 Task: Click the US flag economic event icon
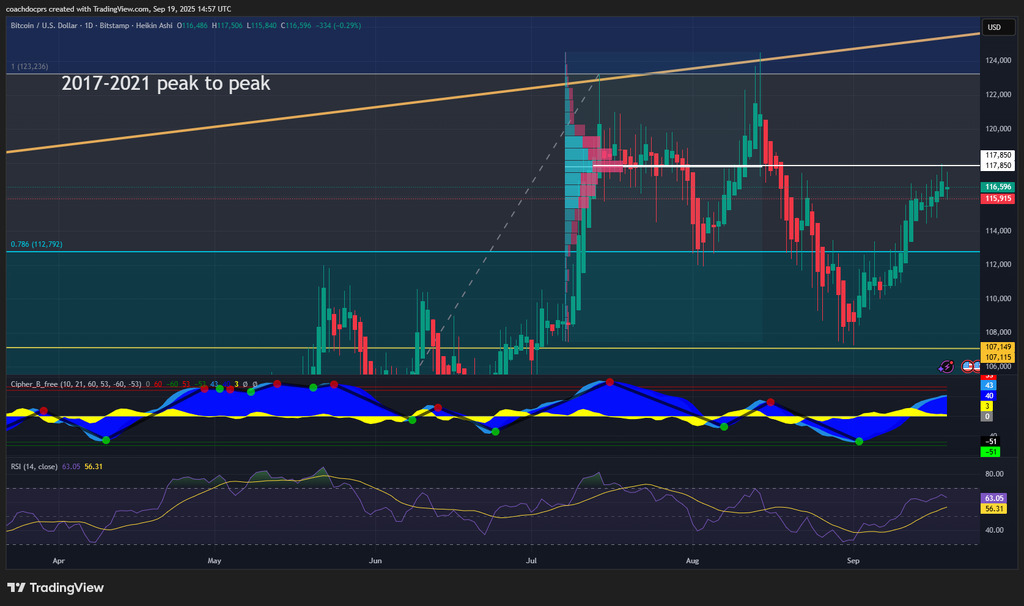point(969,367)
